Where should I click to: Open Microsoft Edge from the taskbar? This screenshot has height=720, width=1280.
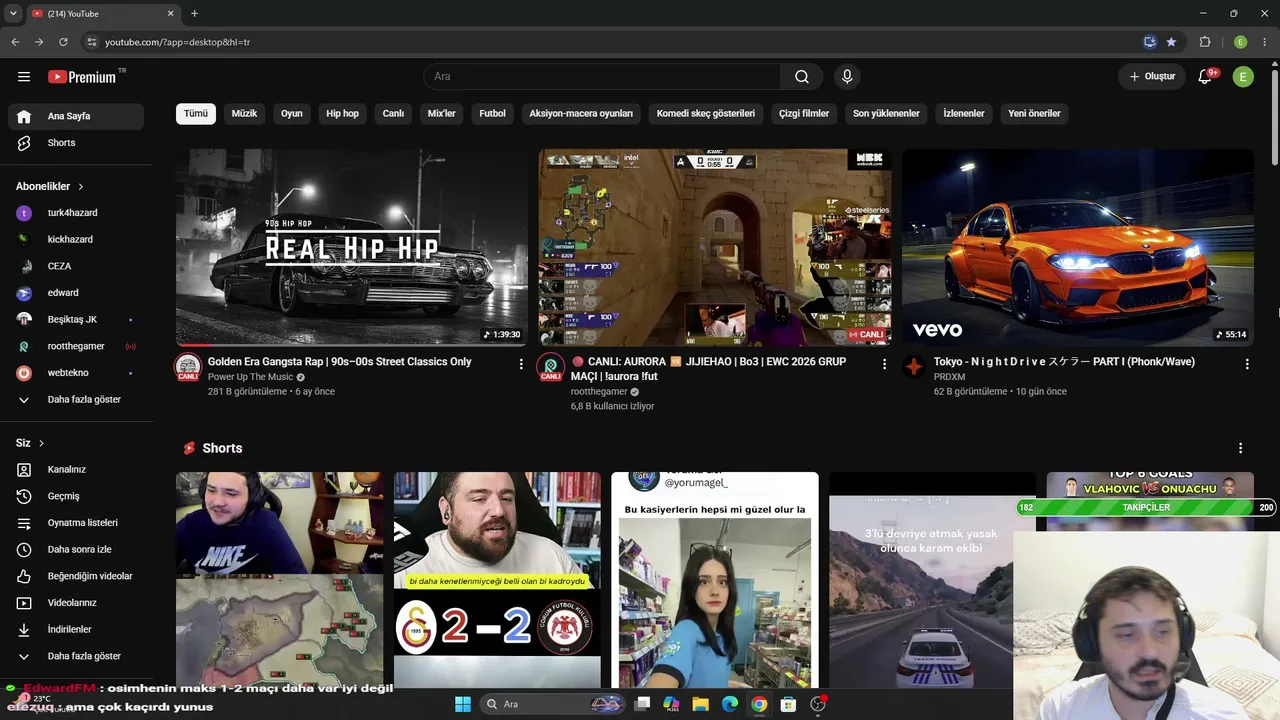click(x=730, y=704)
